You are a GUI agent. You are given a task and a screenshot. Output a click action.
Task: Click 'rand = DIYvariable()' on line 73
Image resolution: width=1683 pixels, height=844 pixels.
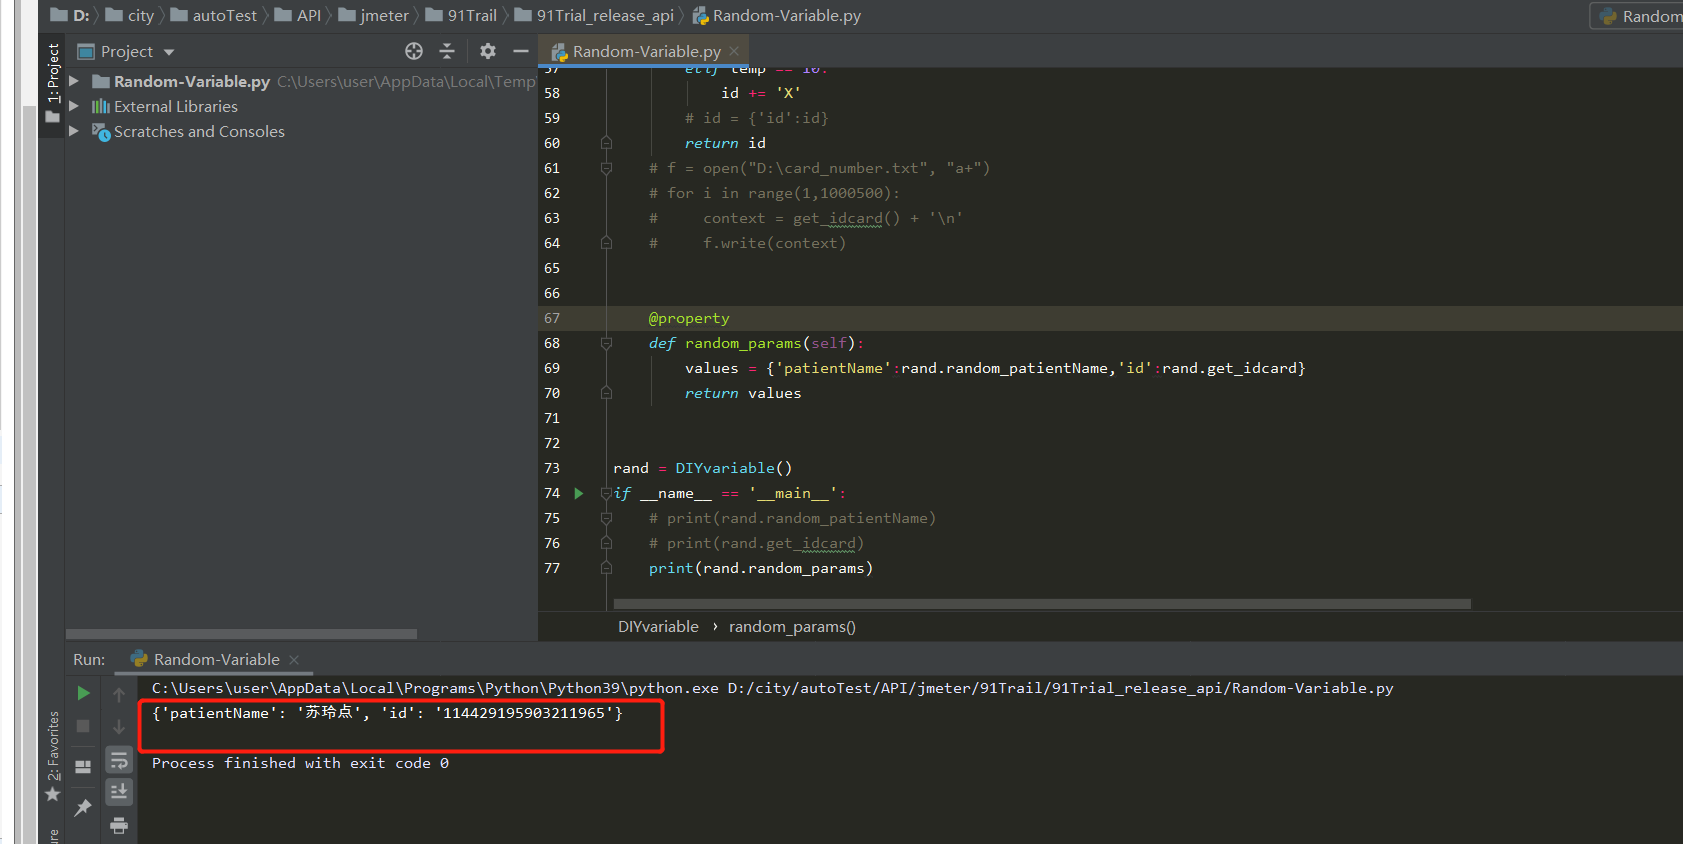pos(702,468)
